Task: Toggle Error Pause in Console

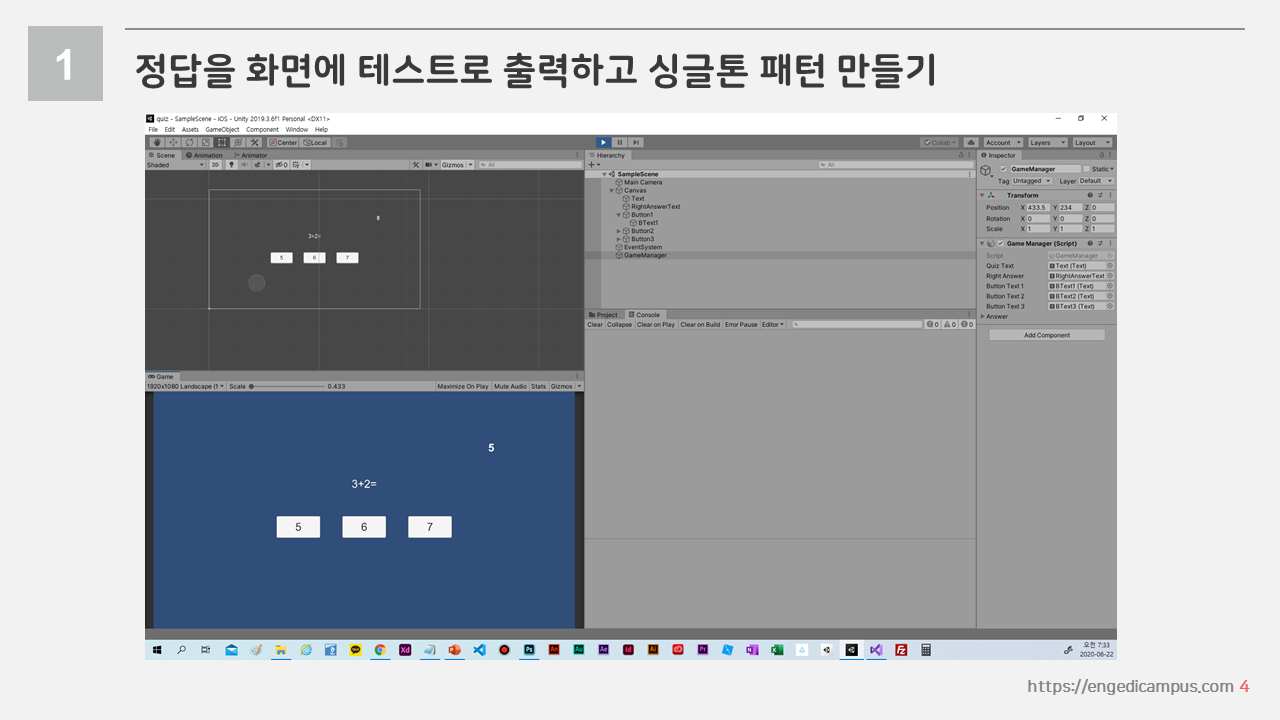Action: pyautogui.click(x=741, y=324)
